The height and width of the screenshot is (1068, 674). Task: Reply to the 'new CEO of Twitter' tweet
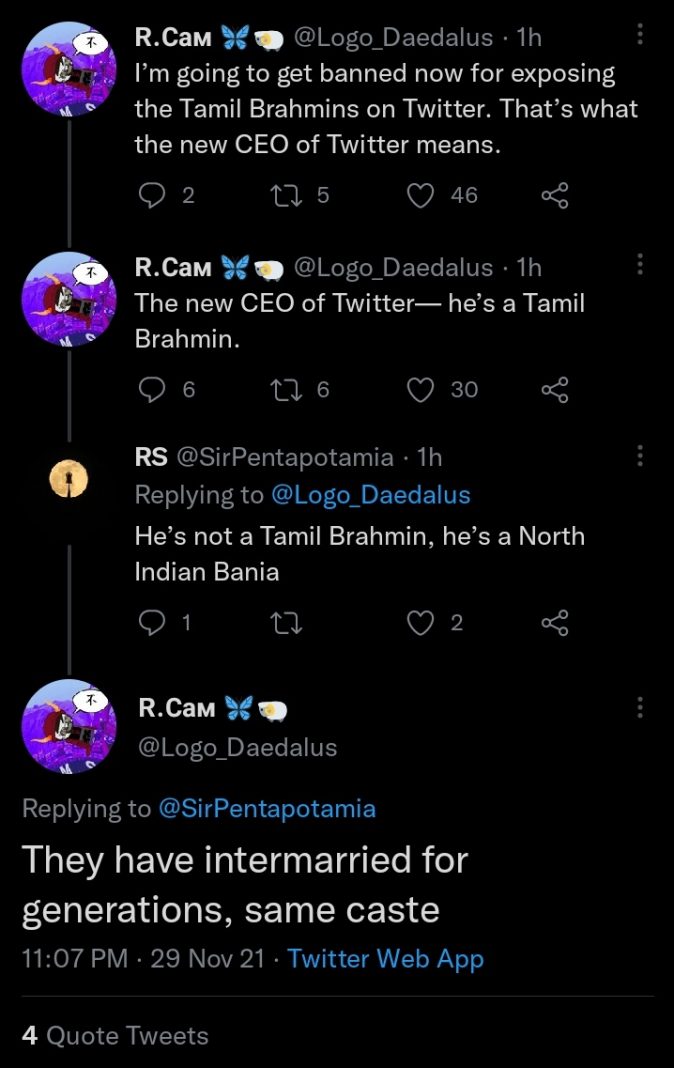[150, 389]
